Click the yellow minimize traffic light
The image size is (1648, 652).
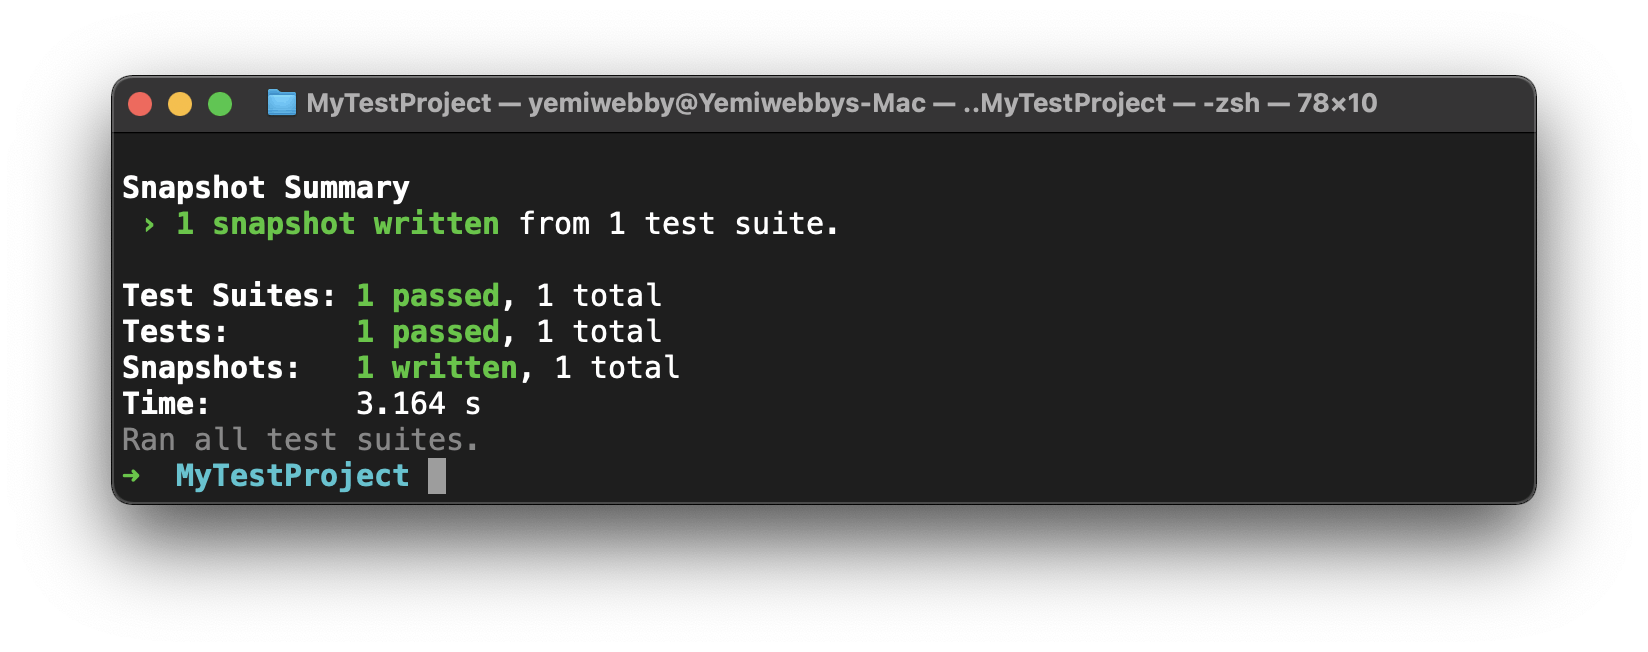[180, 103]
